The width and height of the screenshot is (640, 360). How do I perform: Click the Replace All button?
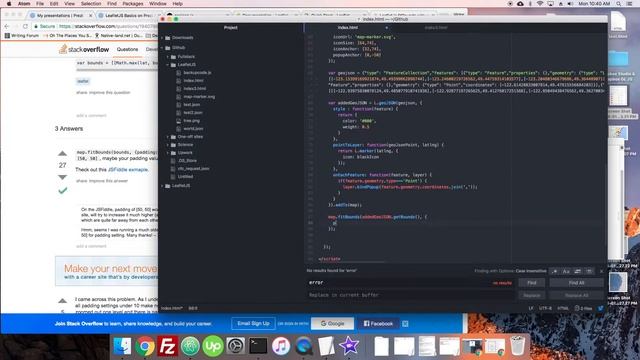(x=576, y=295)
